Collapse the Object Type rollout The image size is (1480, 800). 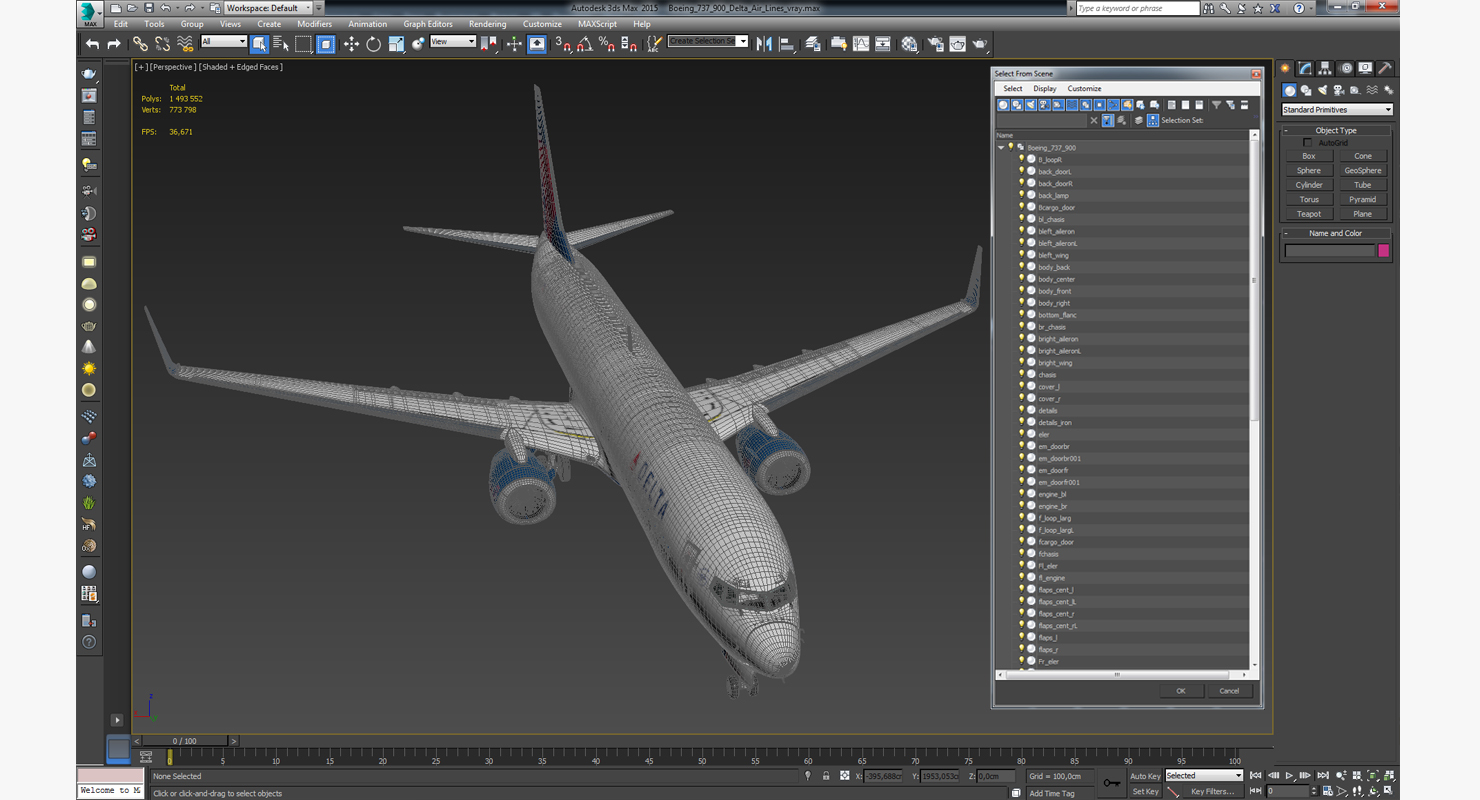pos(1336,130)
